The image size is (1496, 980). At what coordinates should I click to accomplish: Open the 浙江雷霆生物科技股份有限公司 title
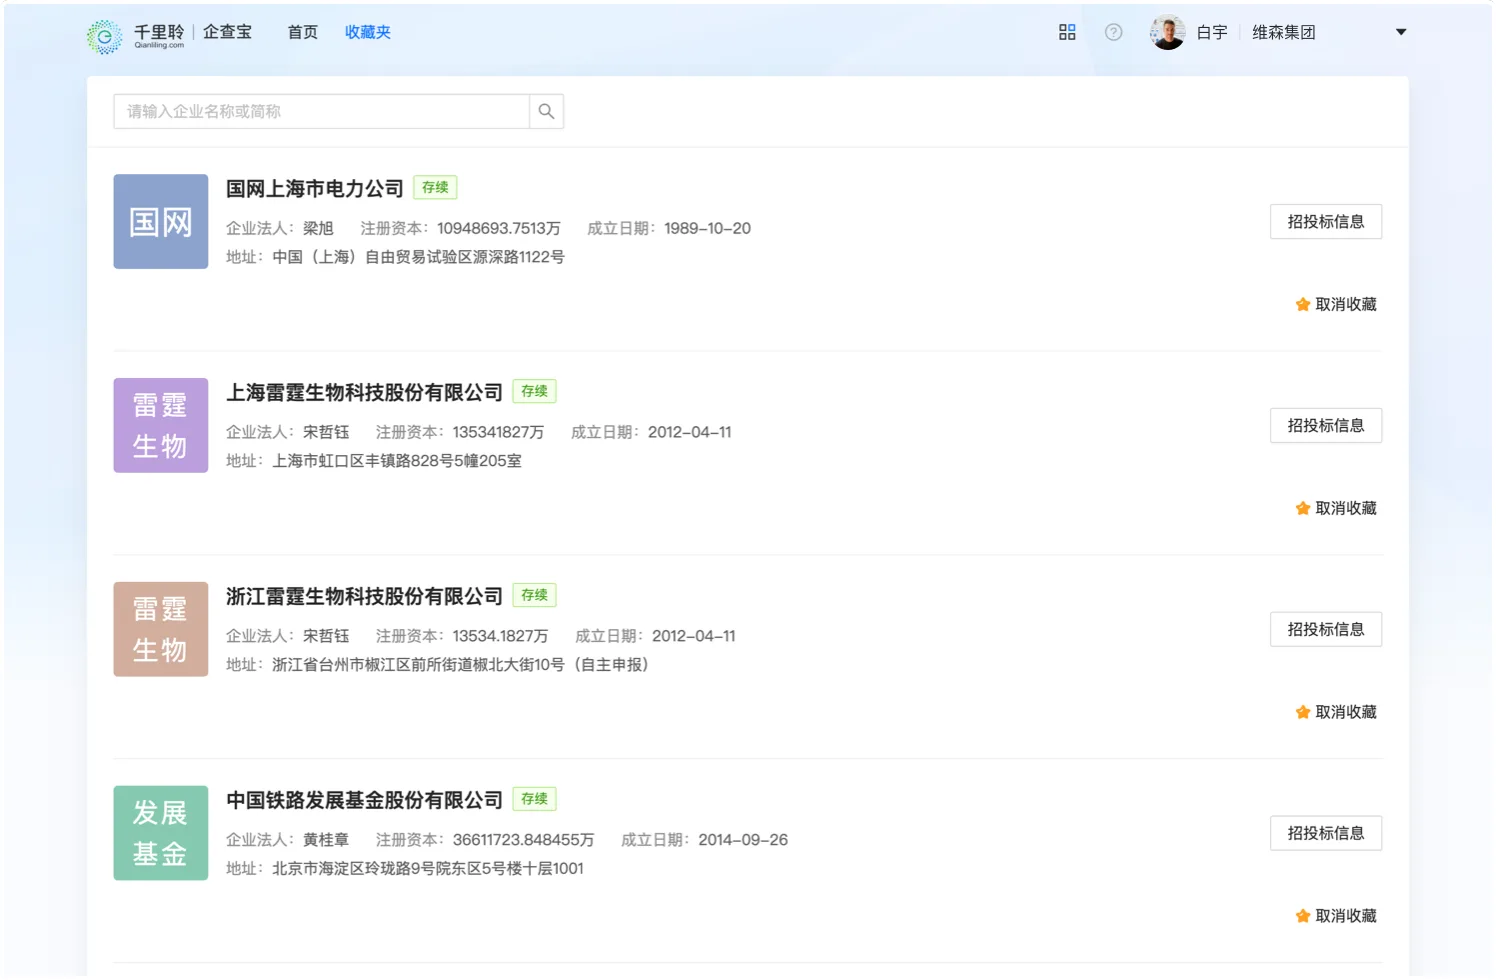pos(364,597)
